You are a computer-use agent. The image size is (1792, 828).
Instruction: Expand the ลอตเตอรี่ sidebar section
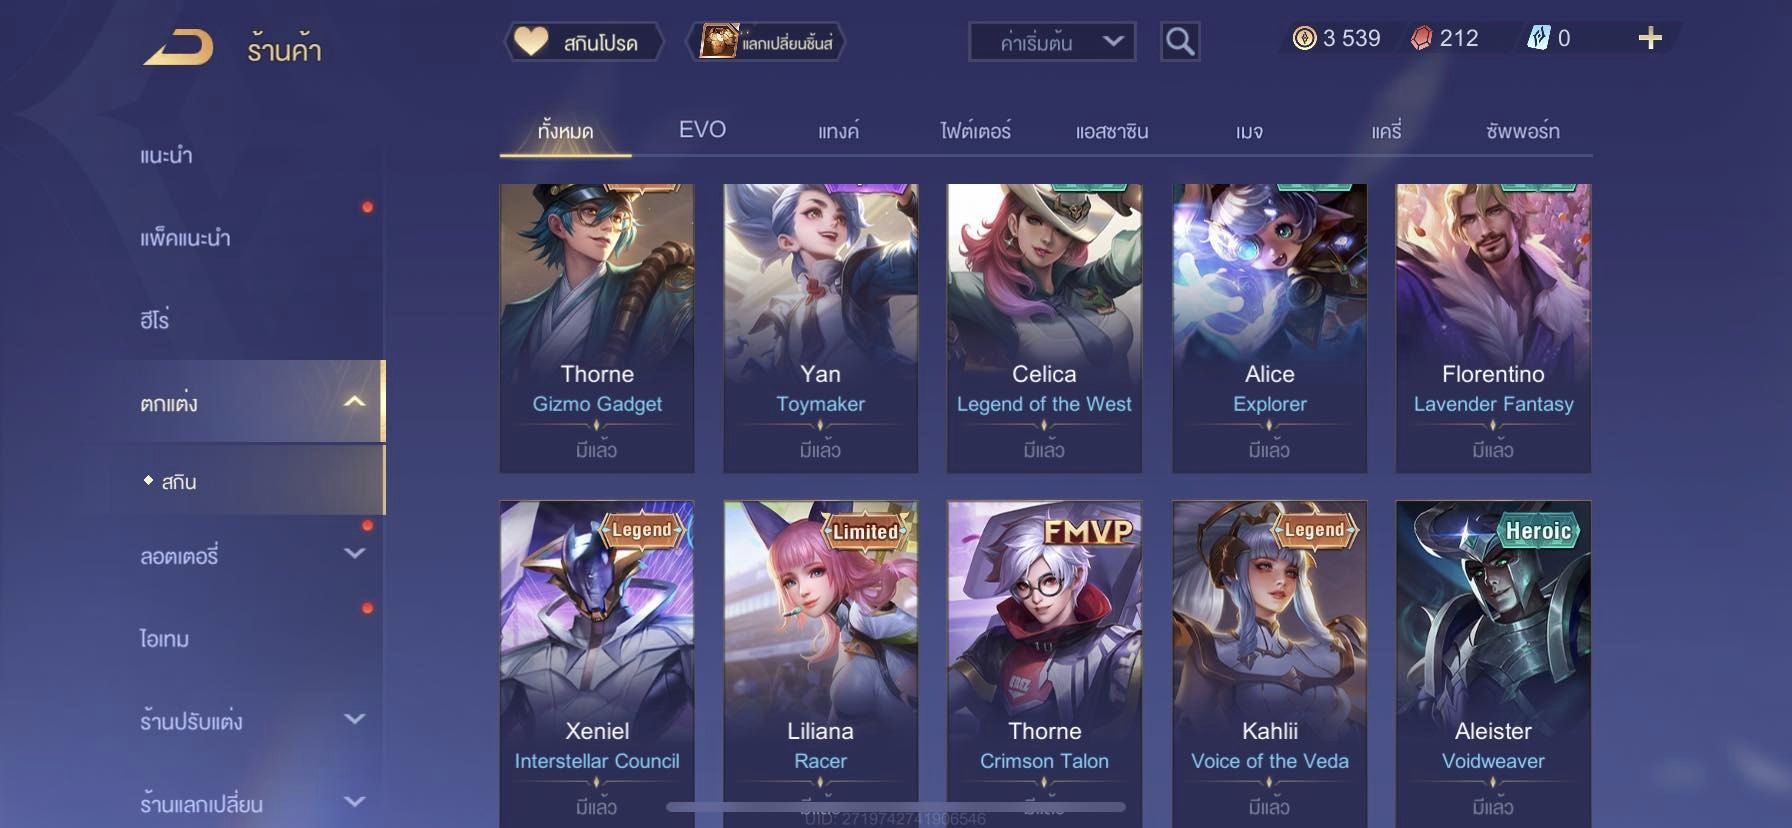point(354,553)
